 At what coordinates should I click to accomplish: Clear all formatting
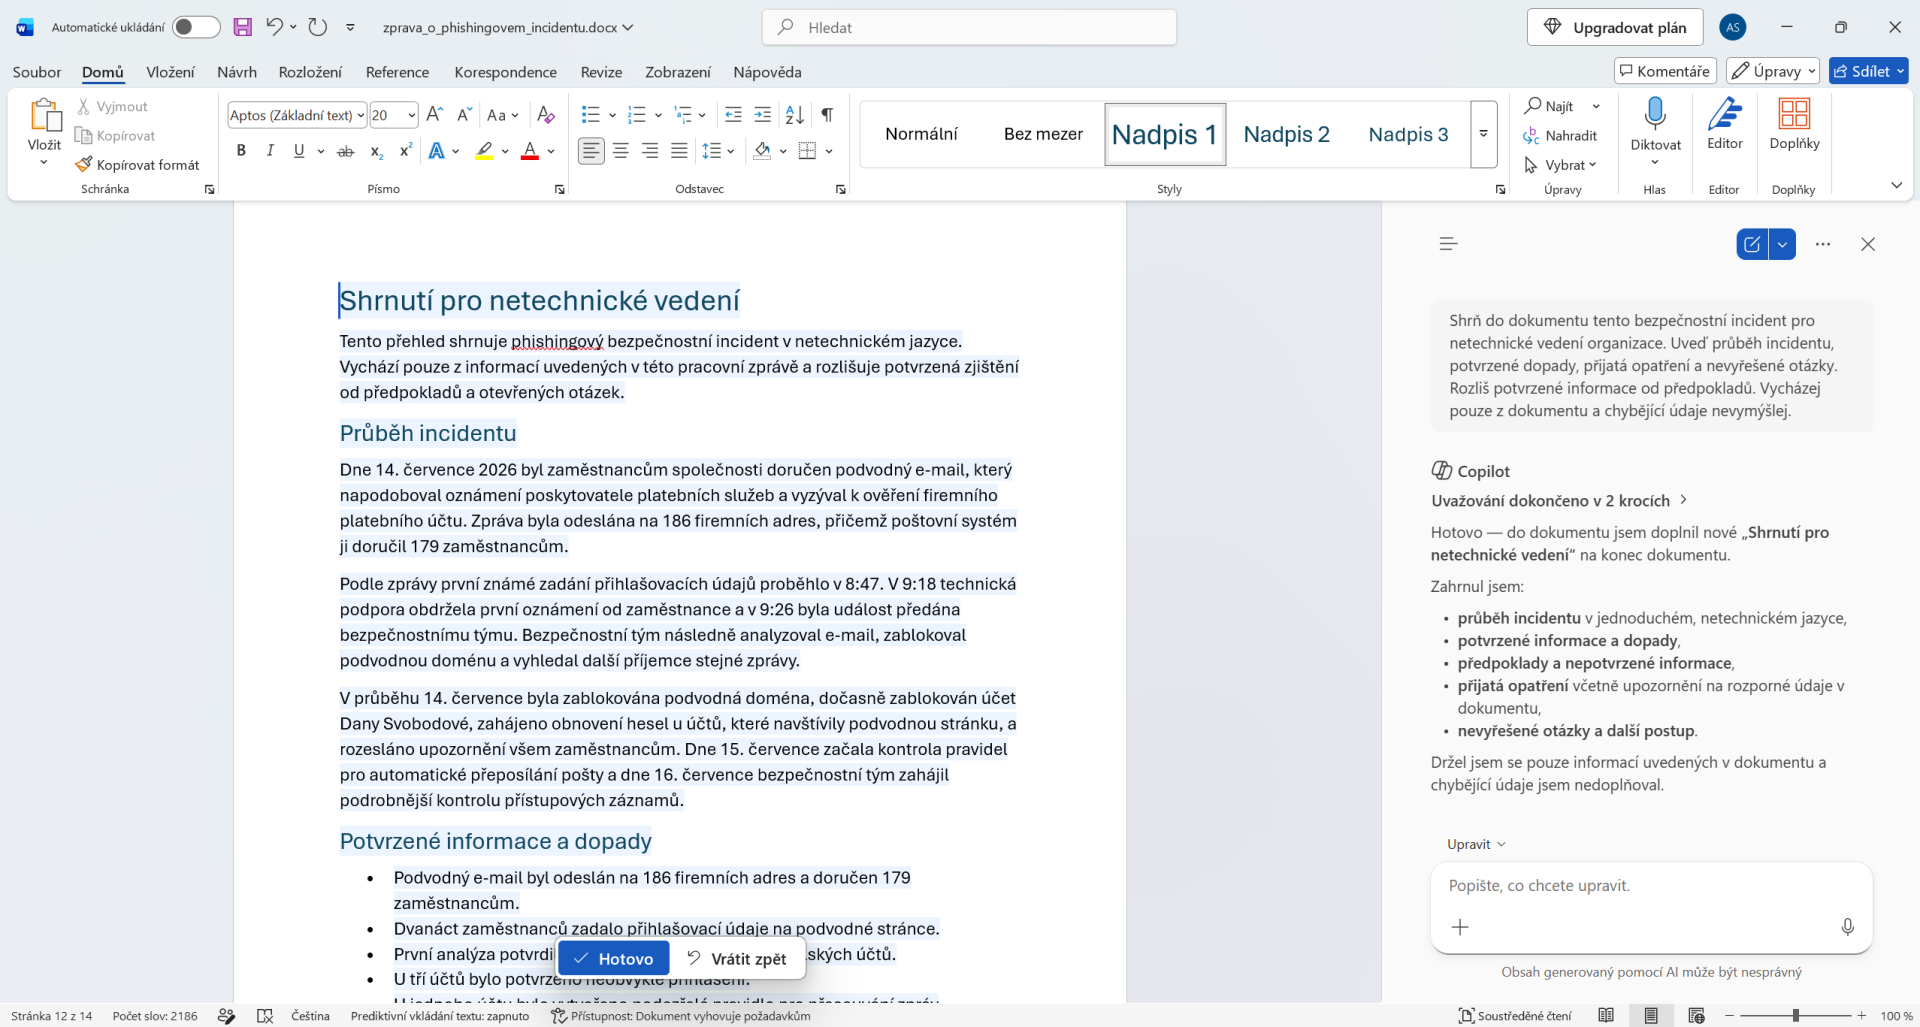[545, 115]
